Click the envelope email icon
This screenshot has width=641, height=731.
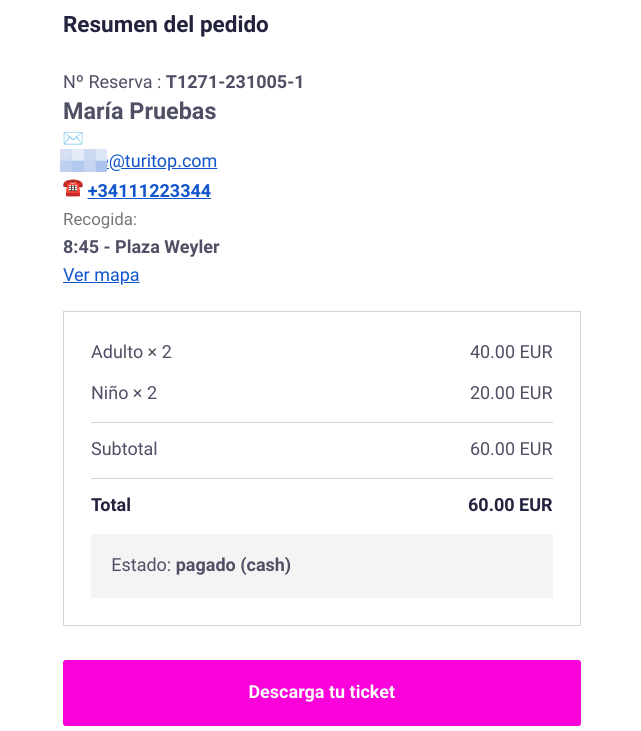coord(73,138)
